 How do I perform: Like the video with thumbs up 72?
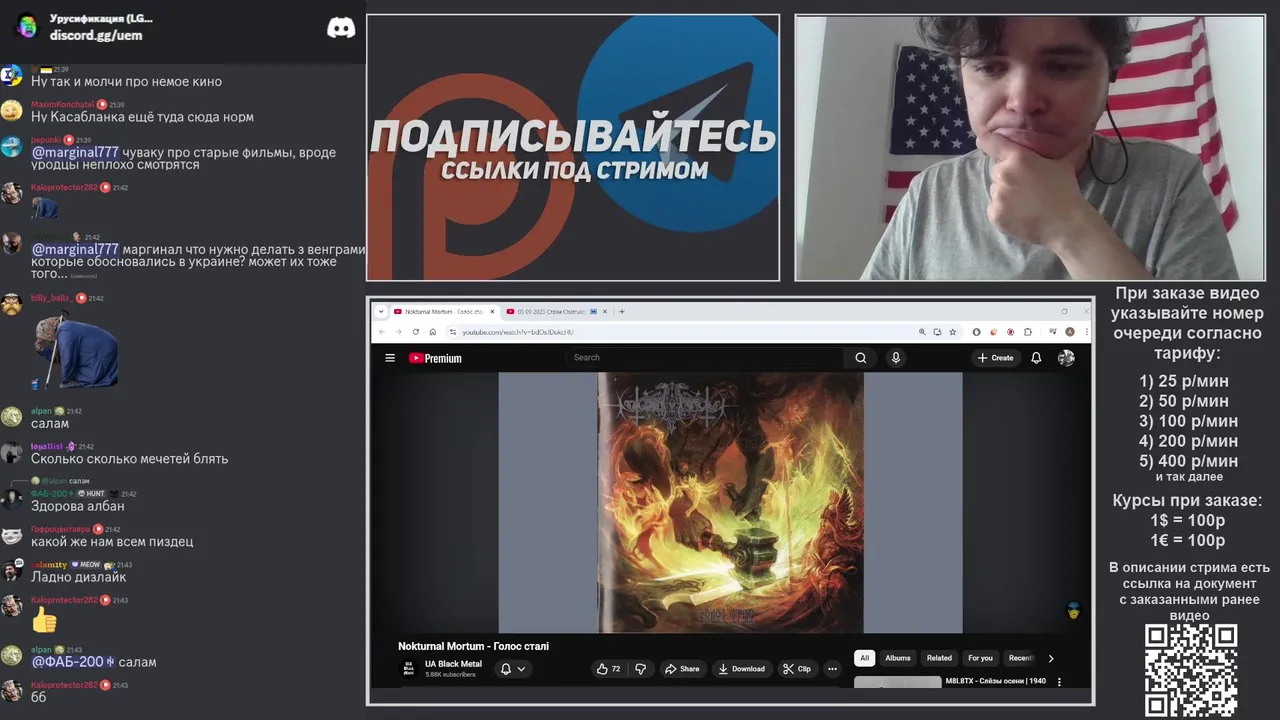608,669
